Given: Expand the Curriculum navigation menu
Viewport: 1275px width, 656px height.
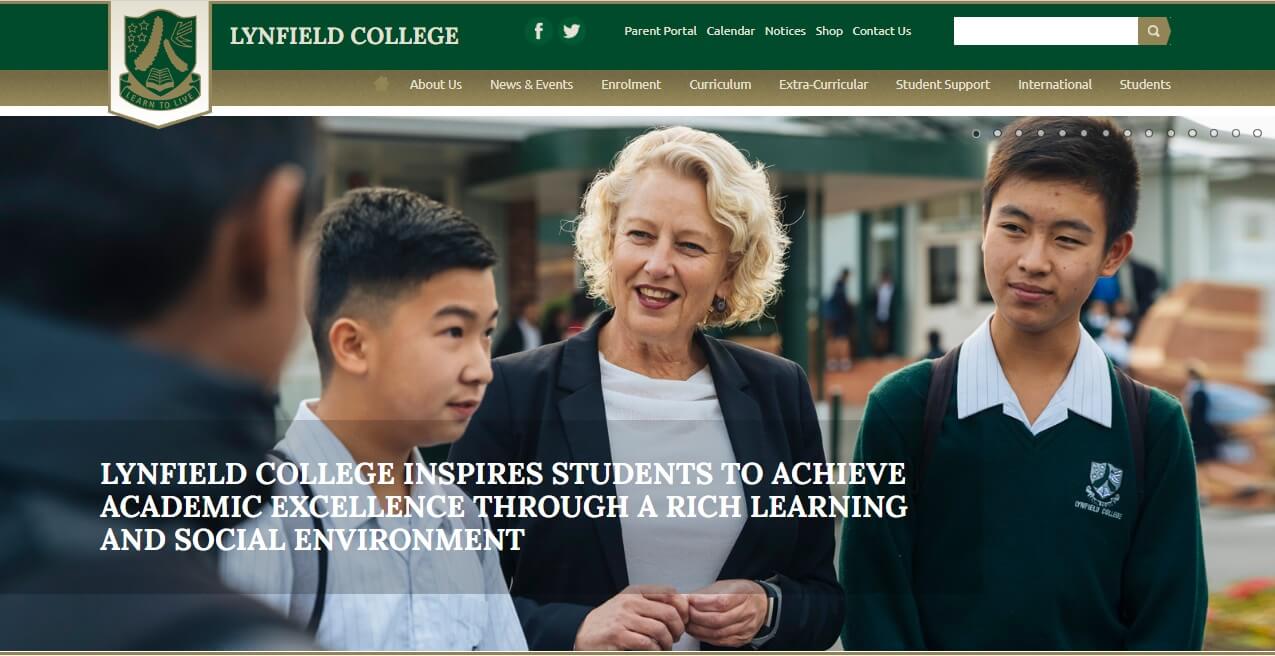Looking at the screenshot, I should click(720, 85).
